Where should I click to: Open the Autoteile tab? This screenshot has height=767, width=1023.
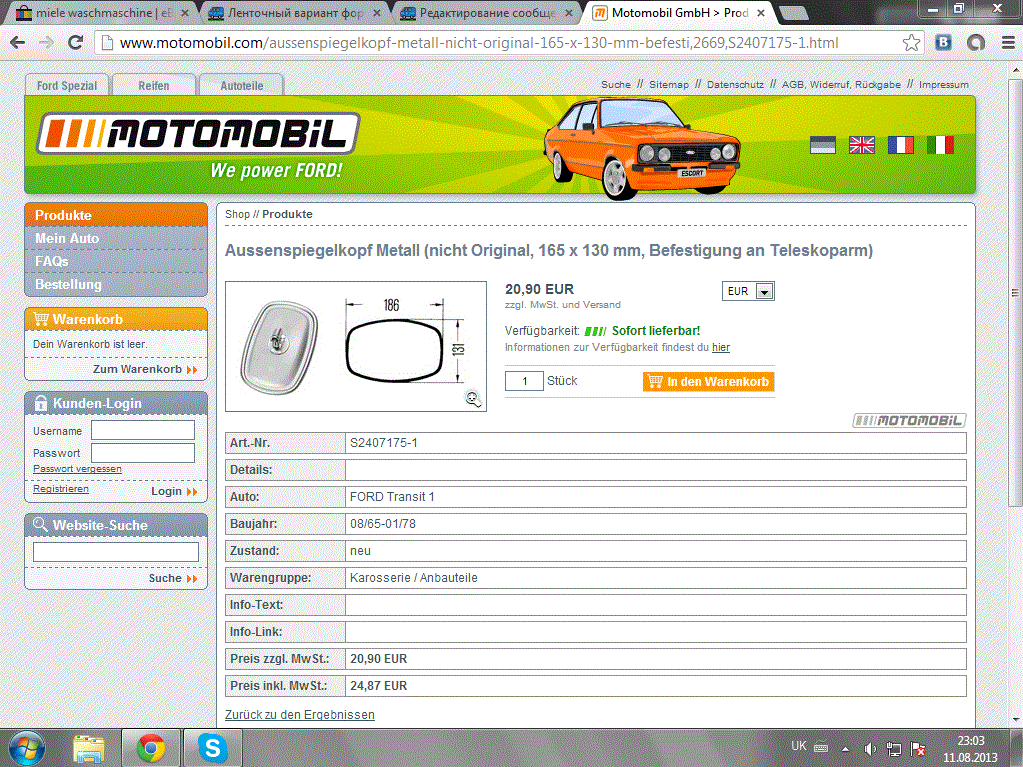point(241,85)
